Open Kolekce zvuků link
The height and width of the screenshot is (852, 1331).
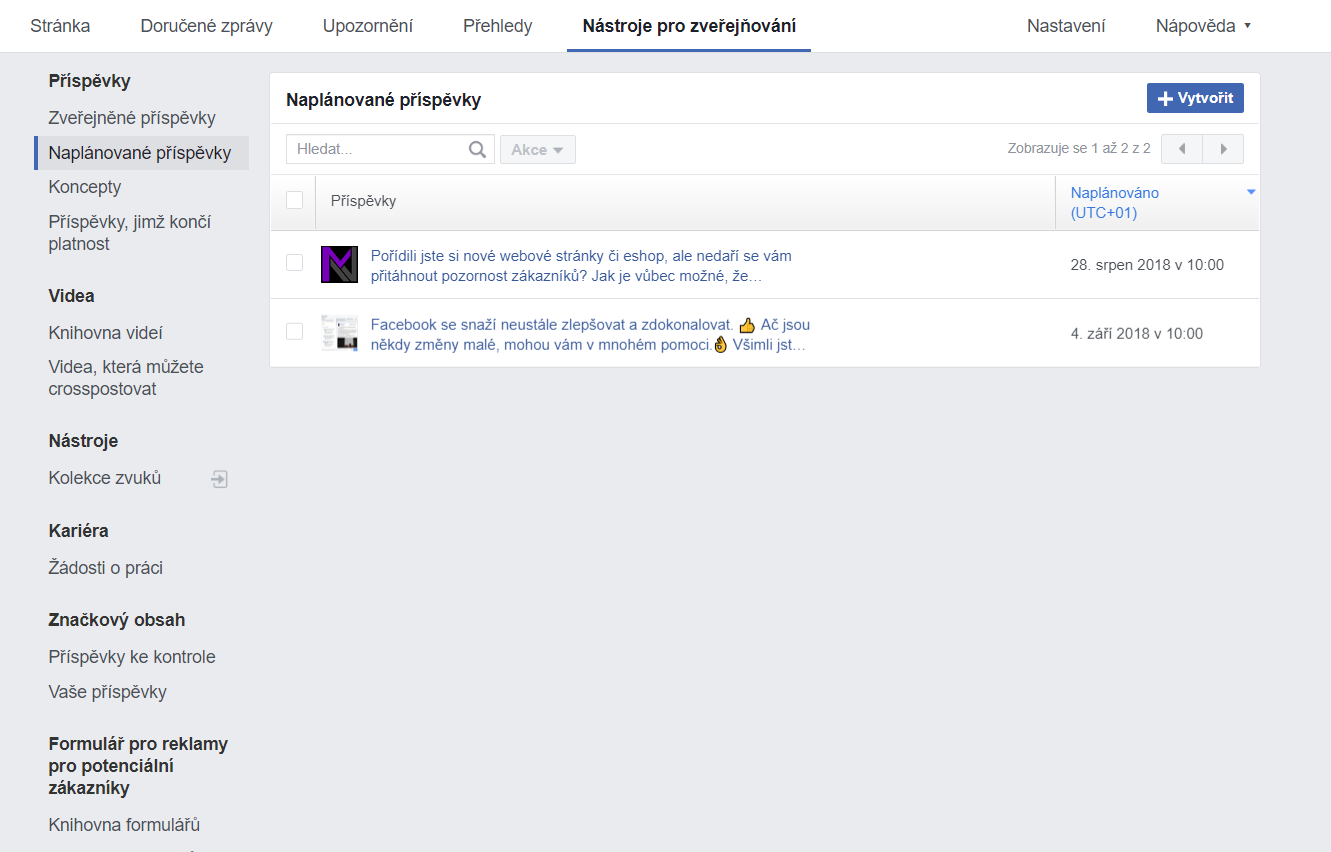point(105,478)
